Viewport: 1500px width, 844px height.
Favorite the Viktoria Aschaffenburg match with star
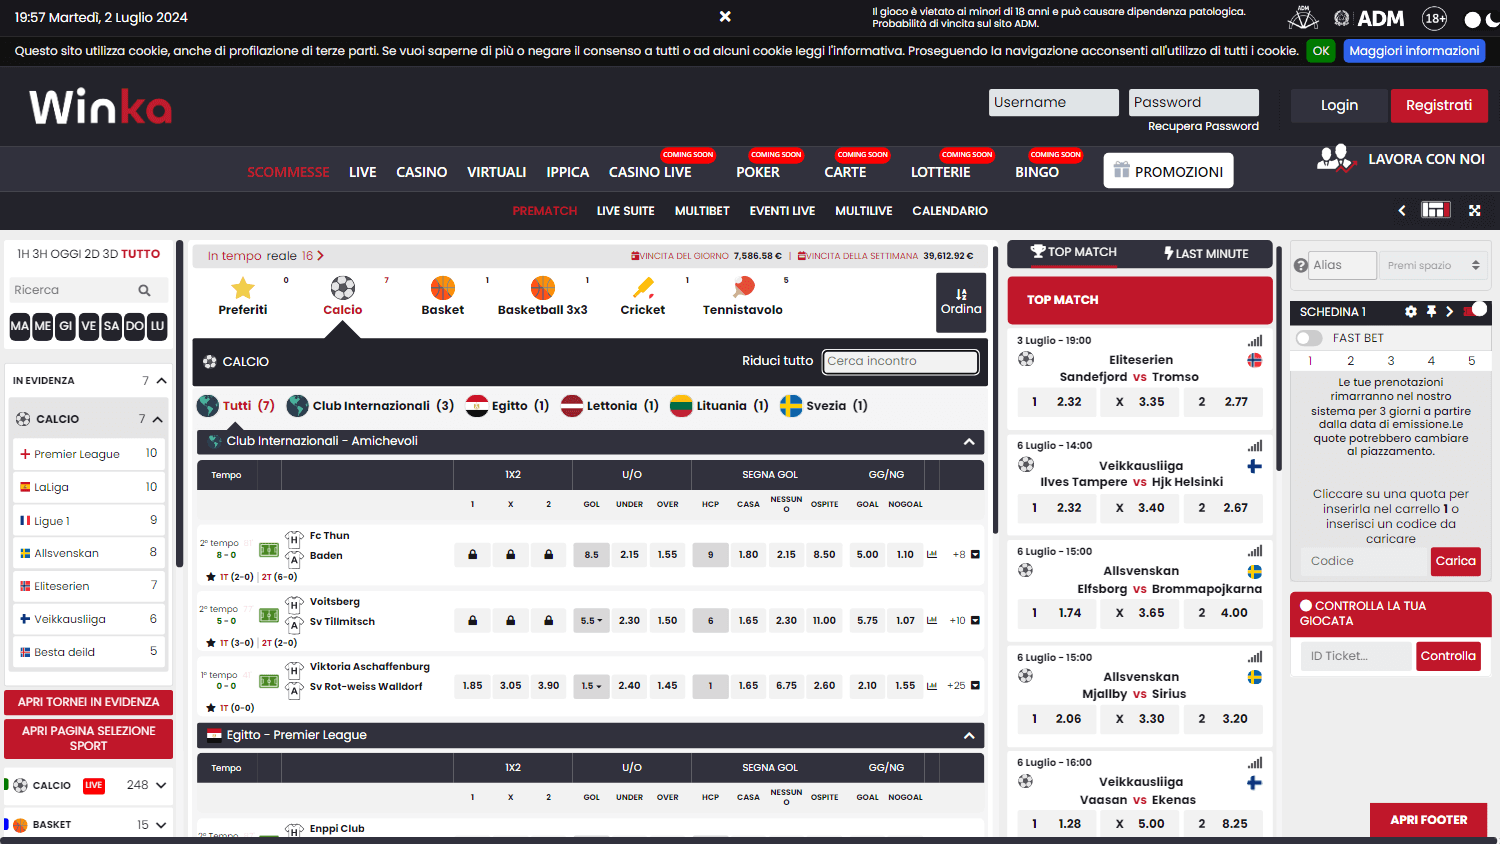click(x=210, y=708)
